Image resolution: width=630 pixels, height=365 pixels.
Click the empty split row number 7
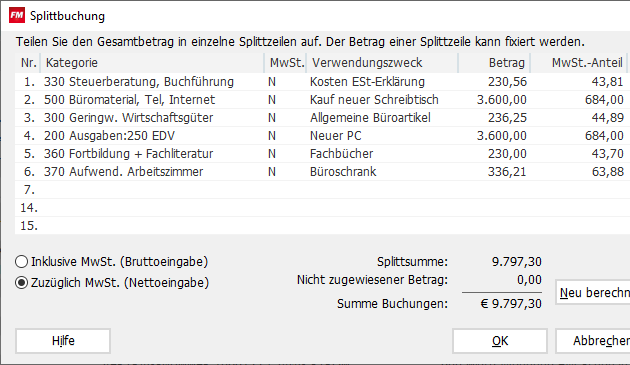321,190
